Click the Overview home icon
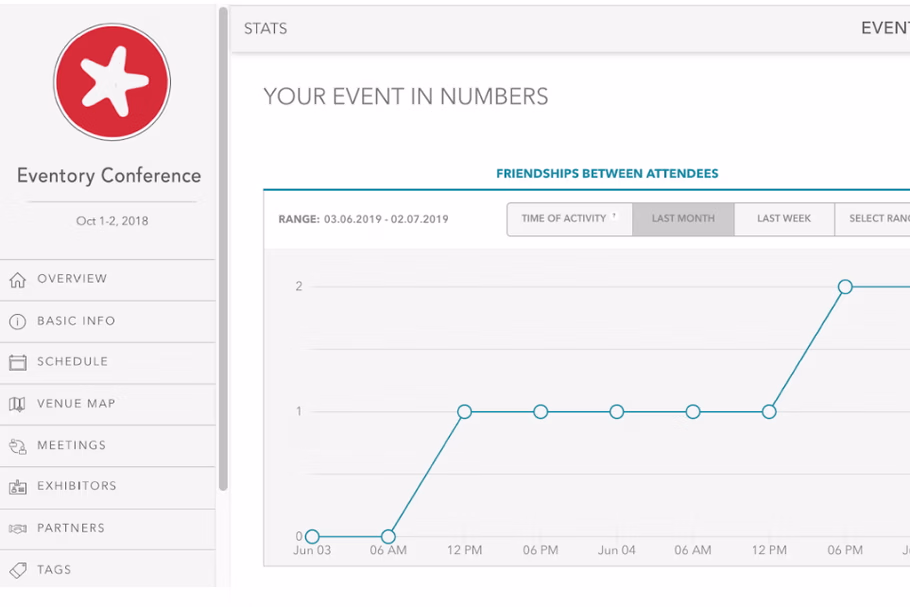 click(17, 280)
